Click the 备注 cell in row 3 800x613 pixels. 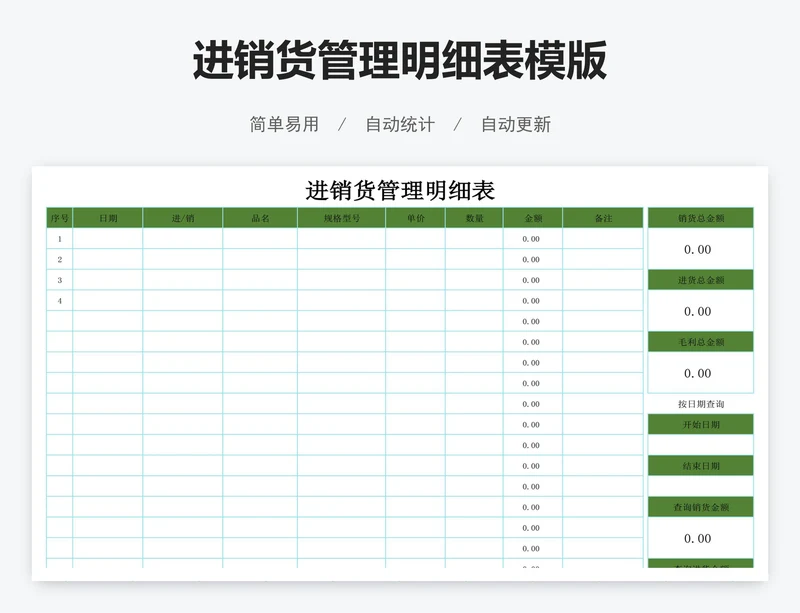pos(603,280)
